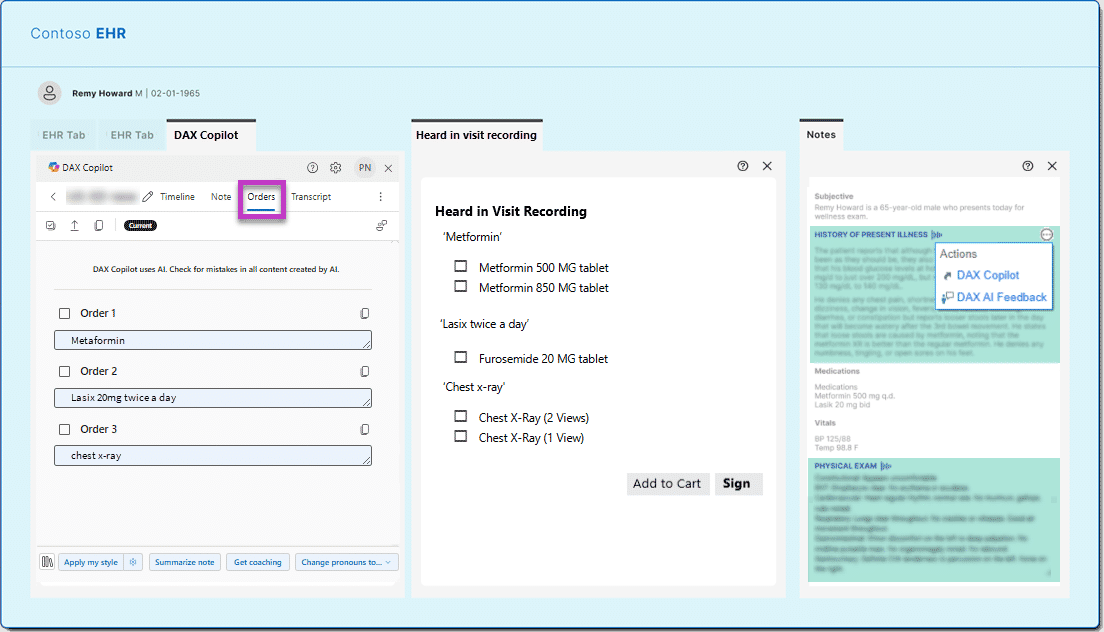Check the Furosemide 20 MG tablet checkbox
The width and height of the screenshot is (1104, 632).
(461, 358)
